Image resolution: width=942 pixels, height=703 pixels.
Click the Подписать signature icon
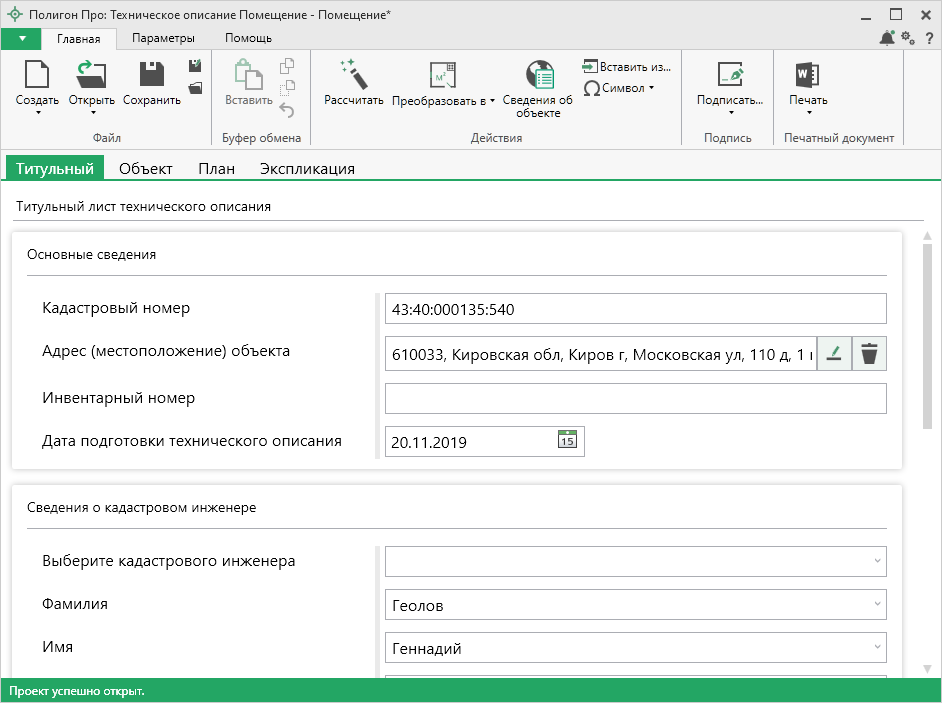[730, 76]
